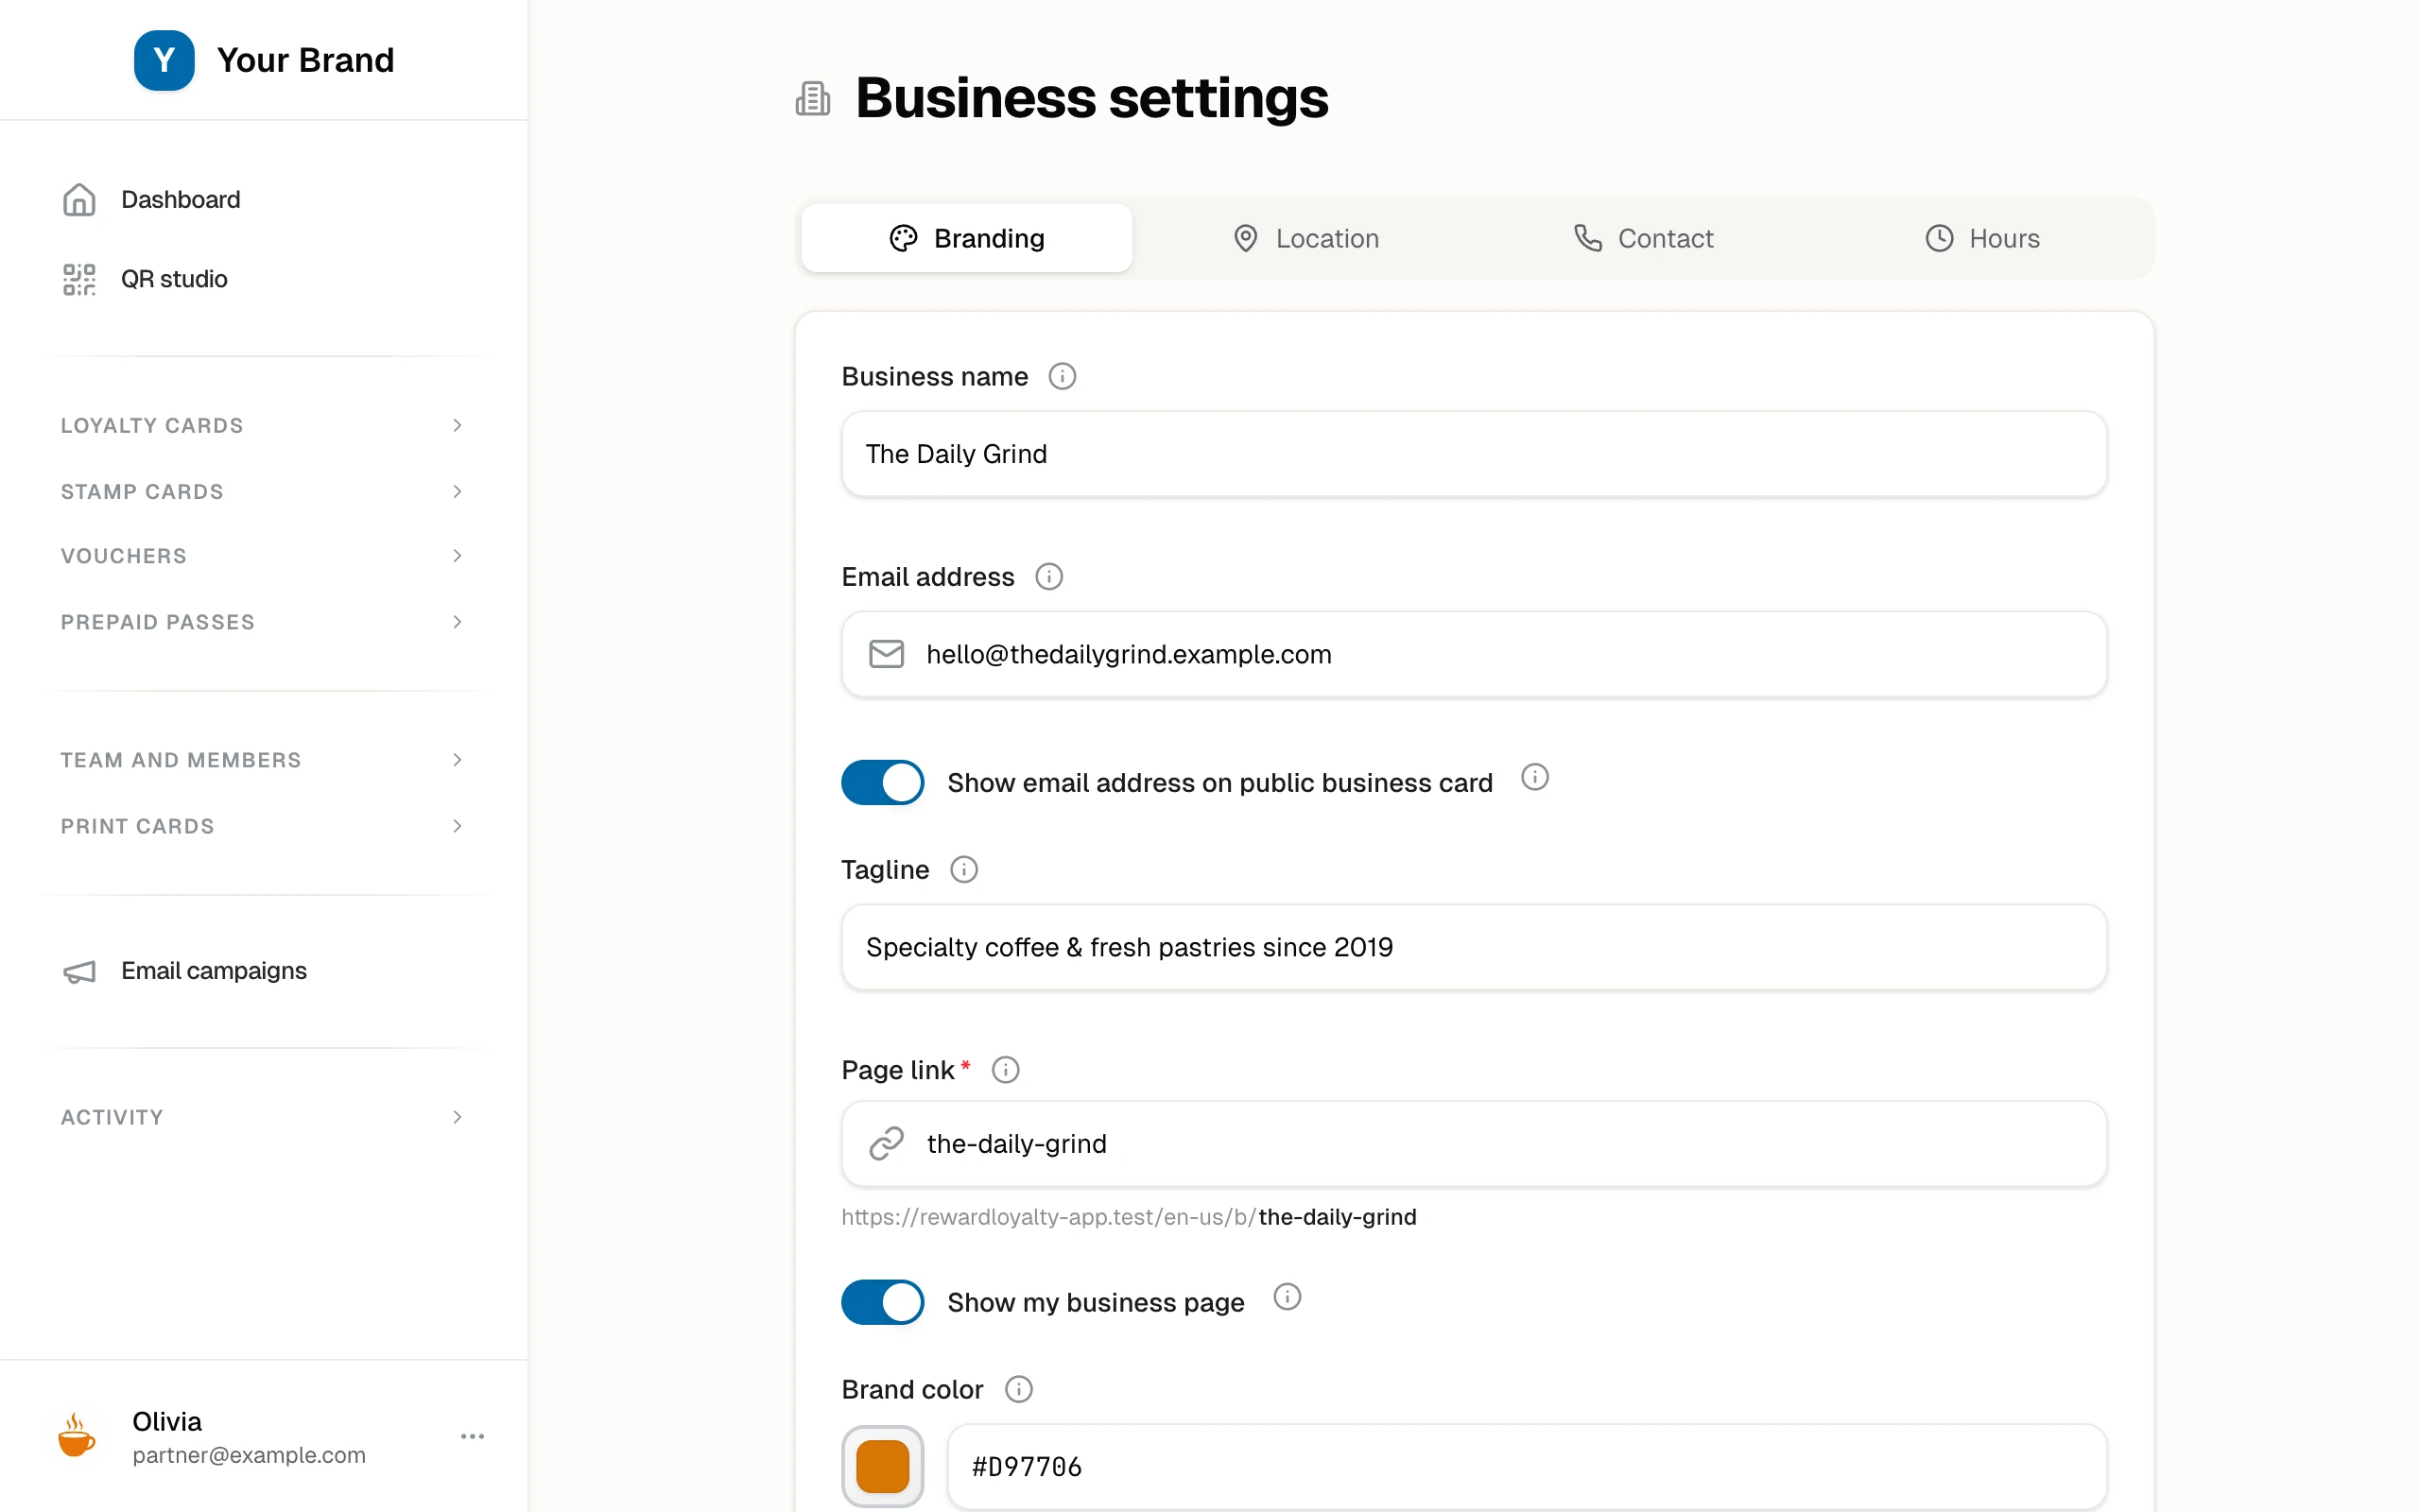Click the map pin icon on Location tab
The height and width of the screenshot is (1512, 2420).
1245,238
